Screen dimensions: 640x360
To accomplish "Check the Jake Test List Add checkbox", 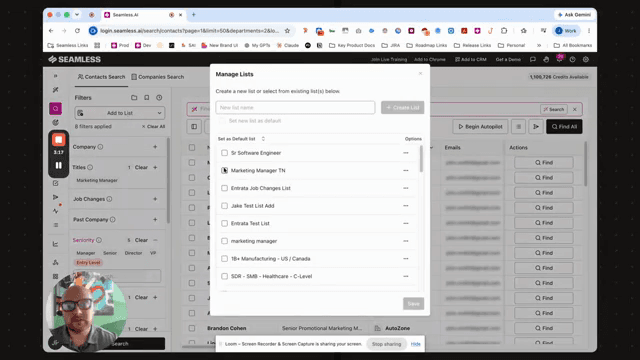I will 224,206.
